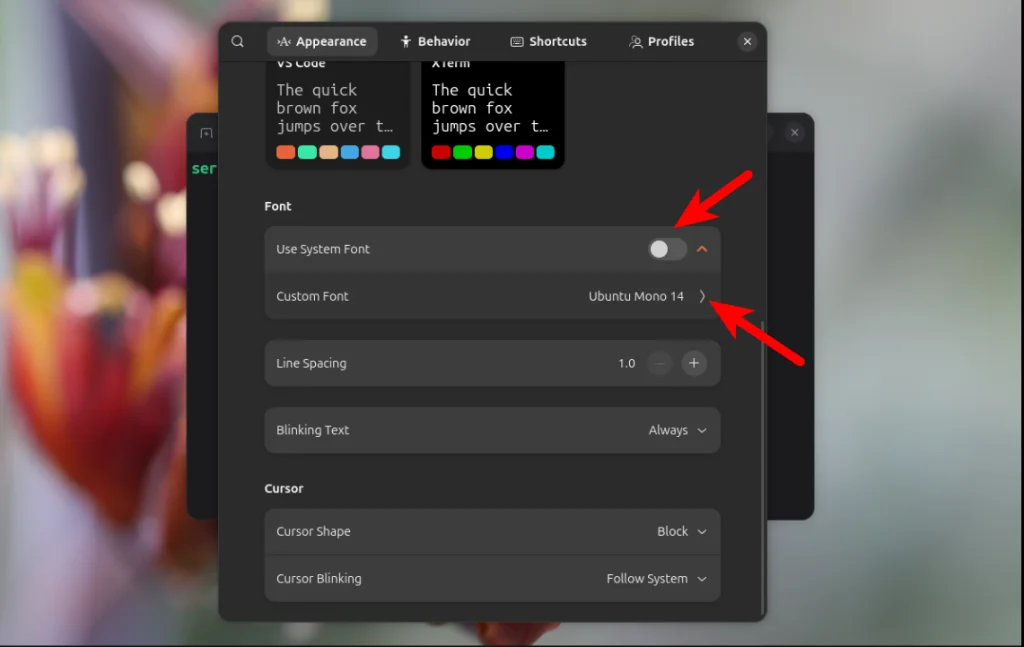Open the Cursor Blinking dropdown
Image resolution: width=1024 pixels, height=647 pixels.
click(656, 578)
